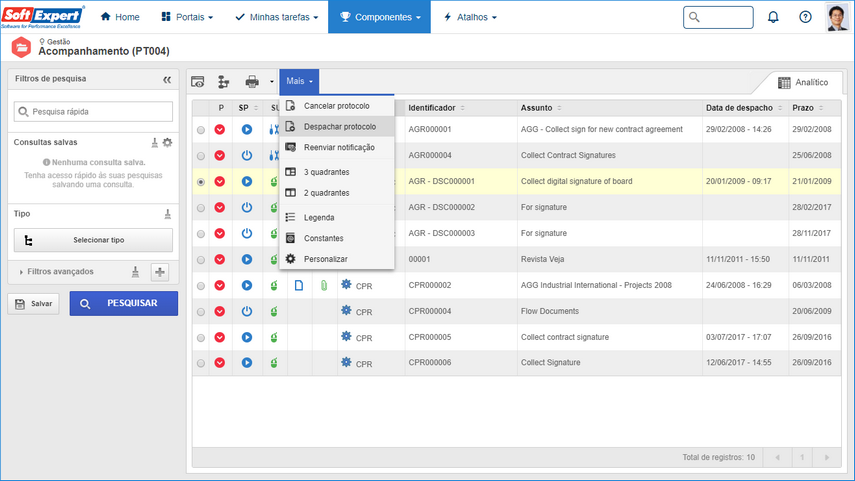The width and height of the screenshot is (855, 481).
Task: Switch to the Analítico tab
Action: 803,82
